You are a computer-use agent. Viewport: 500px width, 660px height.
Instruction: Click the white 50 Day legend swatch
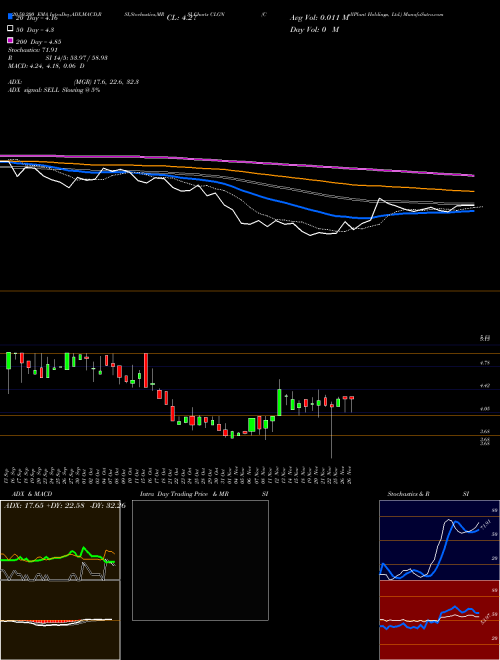click(11, 29)
